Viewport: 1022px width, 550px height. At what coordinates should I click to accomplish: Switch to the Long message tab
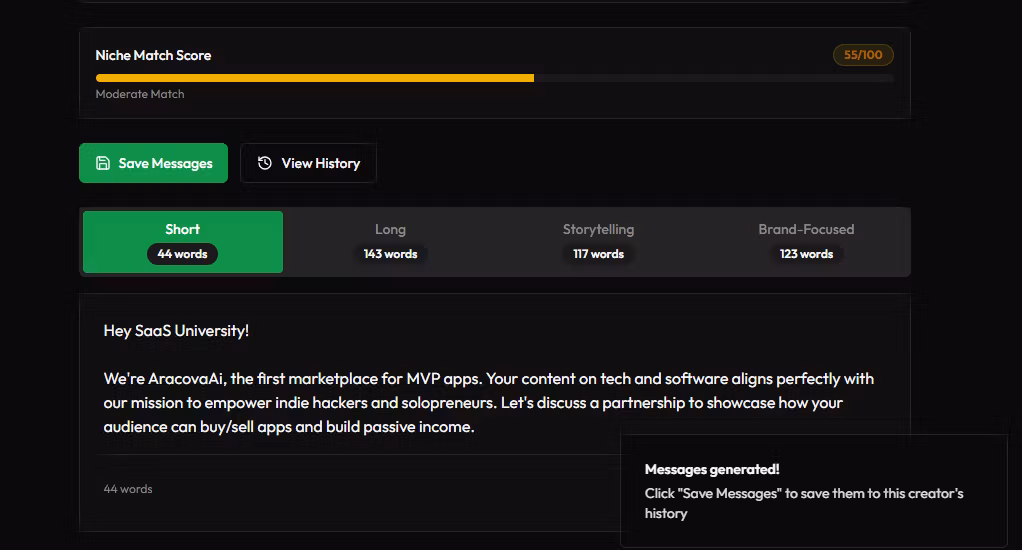pyautogui.click(x=390, y=230)
